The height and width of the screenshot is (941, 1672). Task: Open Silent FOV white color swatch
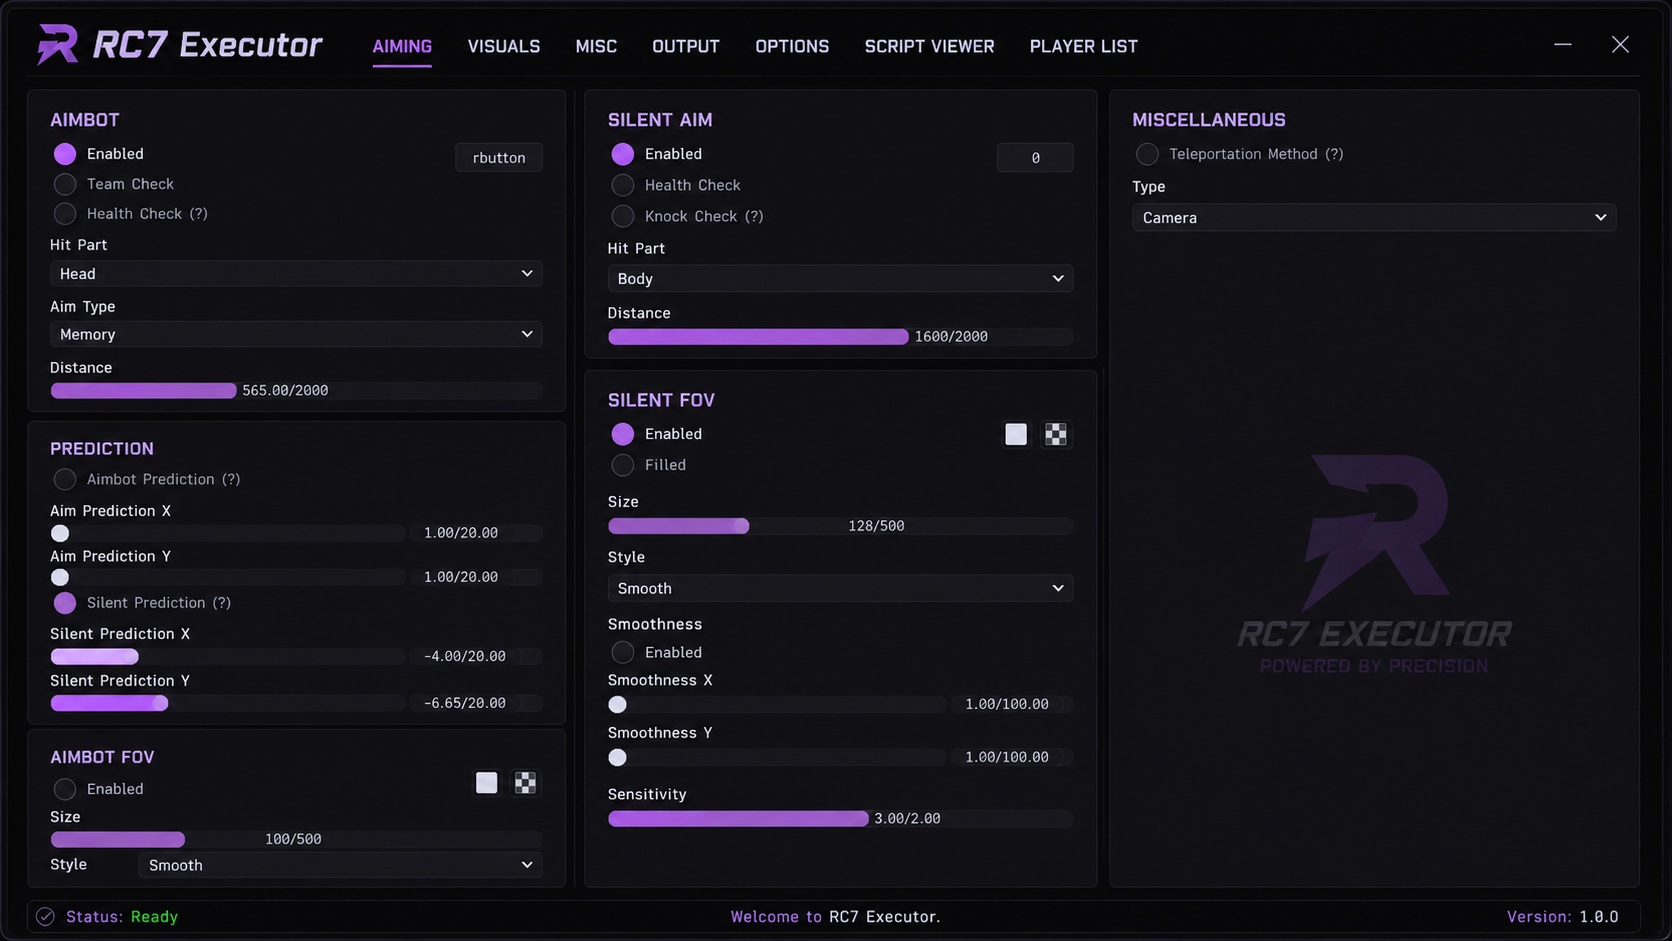click(x=1016, y=434)
